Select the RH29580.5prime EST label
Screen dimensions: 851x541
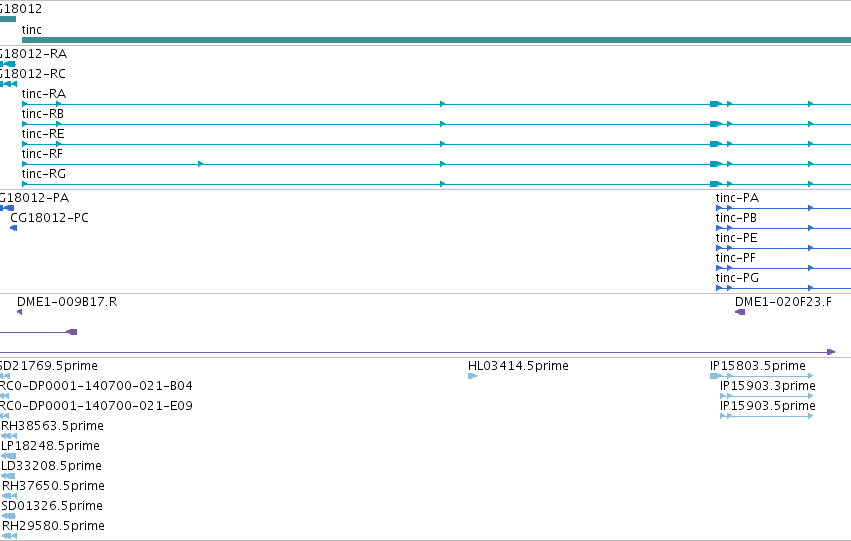[x=53, y=527]
